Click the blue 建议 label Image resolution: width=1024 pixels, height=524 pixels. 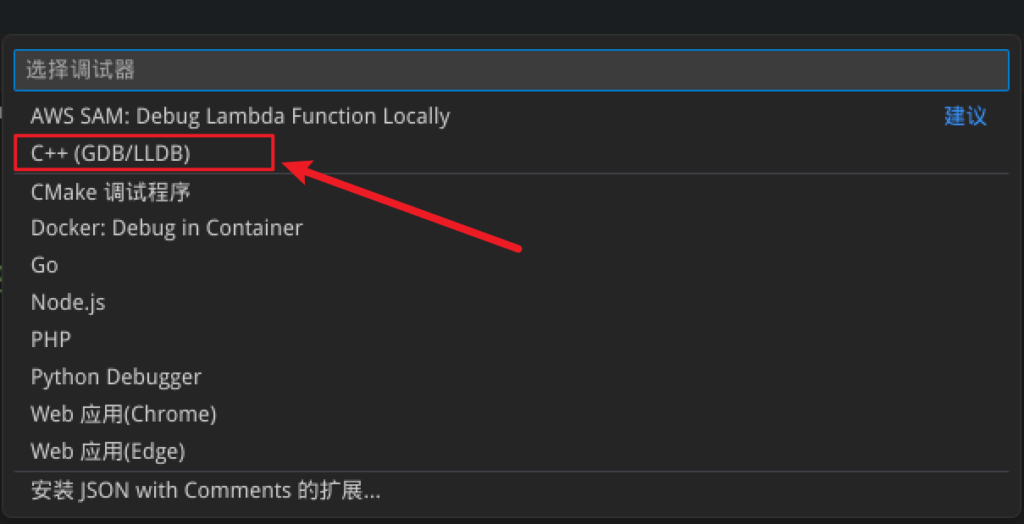pyautogui.click(x=965, y=116)
